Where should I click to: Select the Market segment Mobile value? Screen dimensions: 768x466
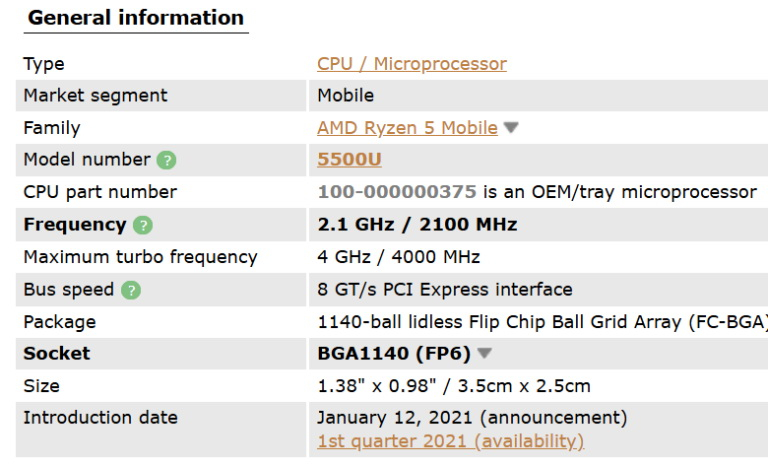point(345,96)
